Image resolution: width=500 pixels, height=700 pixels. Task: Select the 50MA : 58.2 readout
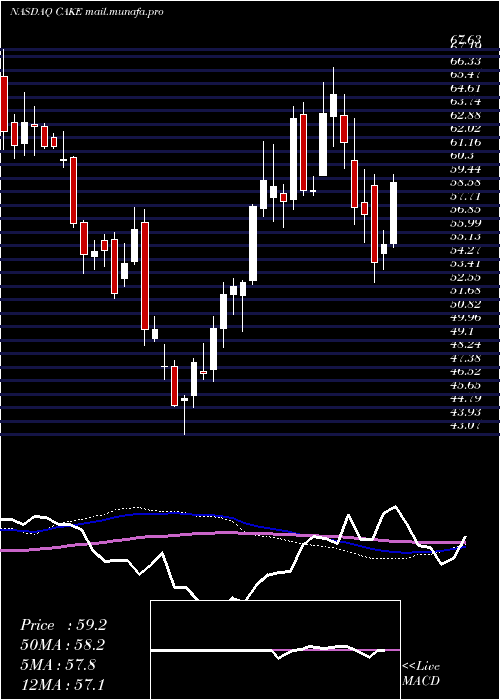click(x=63, y=645)
